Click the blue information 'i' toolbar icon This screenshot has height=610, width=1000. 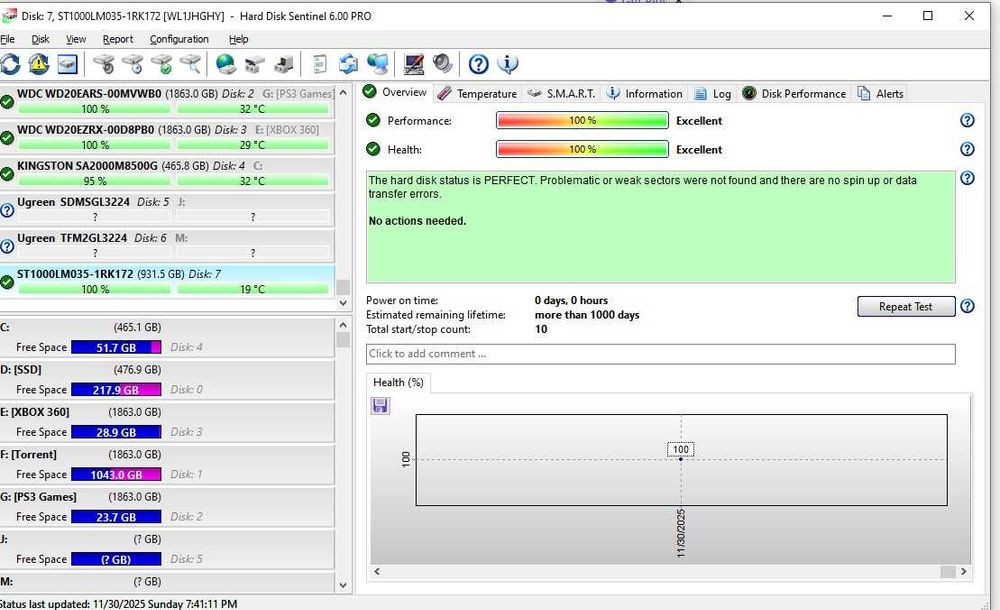(x=508, y=64)
